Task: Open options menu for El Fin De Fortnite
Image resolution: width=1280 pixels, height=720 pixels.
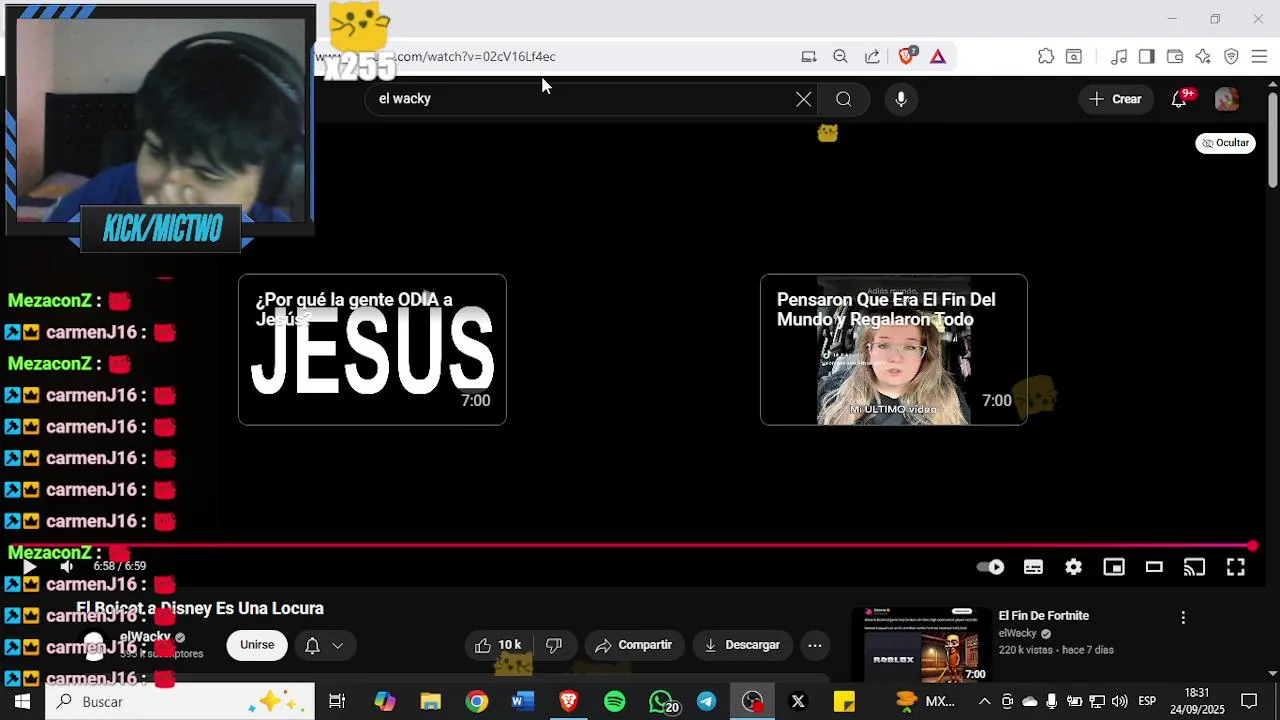Action: [x=1183, y=618]
